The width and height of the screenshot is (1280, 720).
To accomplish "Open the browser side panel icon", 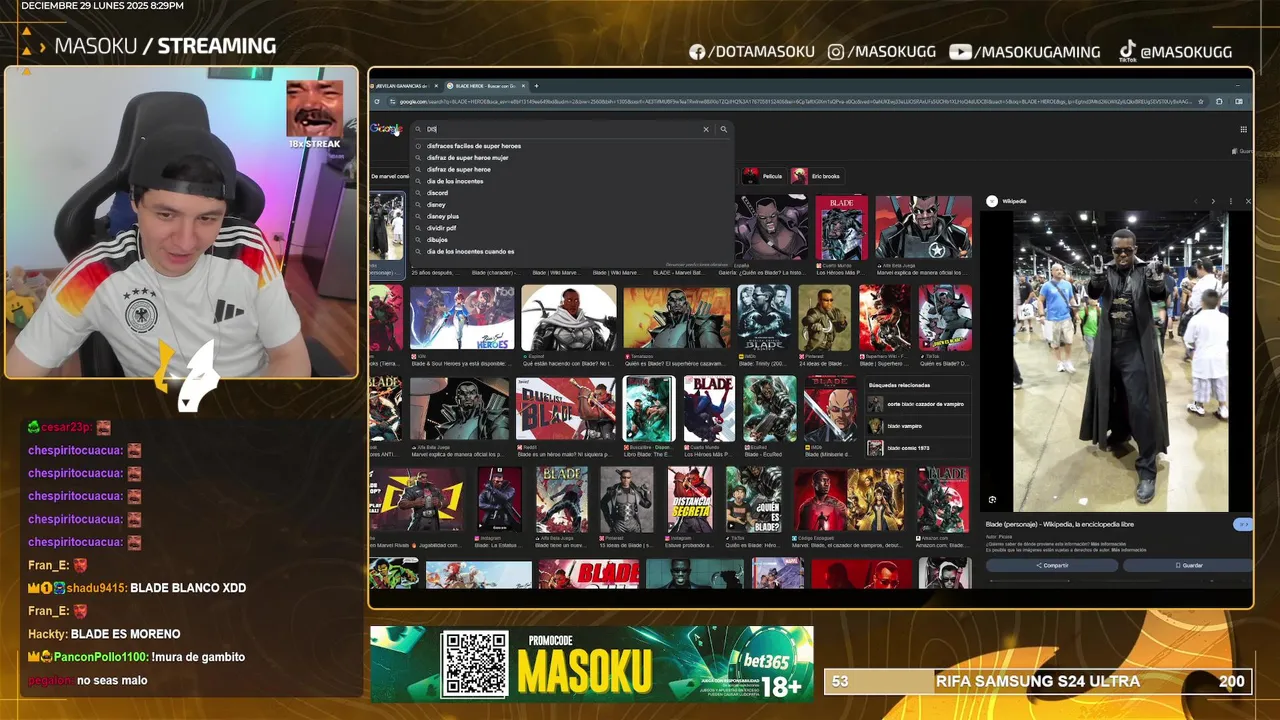I will click(x=1238, y=102).
